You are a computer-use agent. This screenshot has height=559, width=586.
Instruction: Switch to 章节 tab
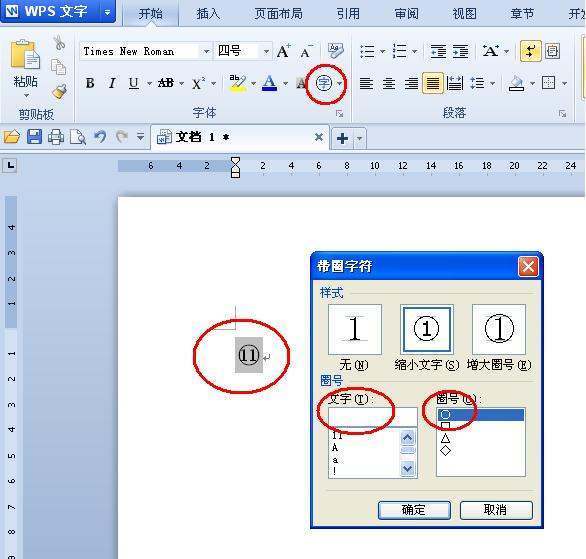click(x=522, y=14)
